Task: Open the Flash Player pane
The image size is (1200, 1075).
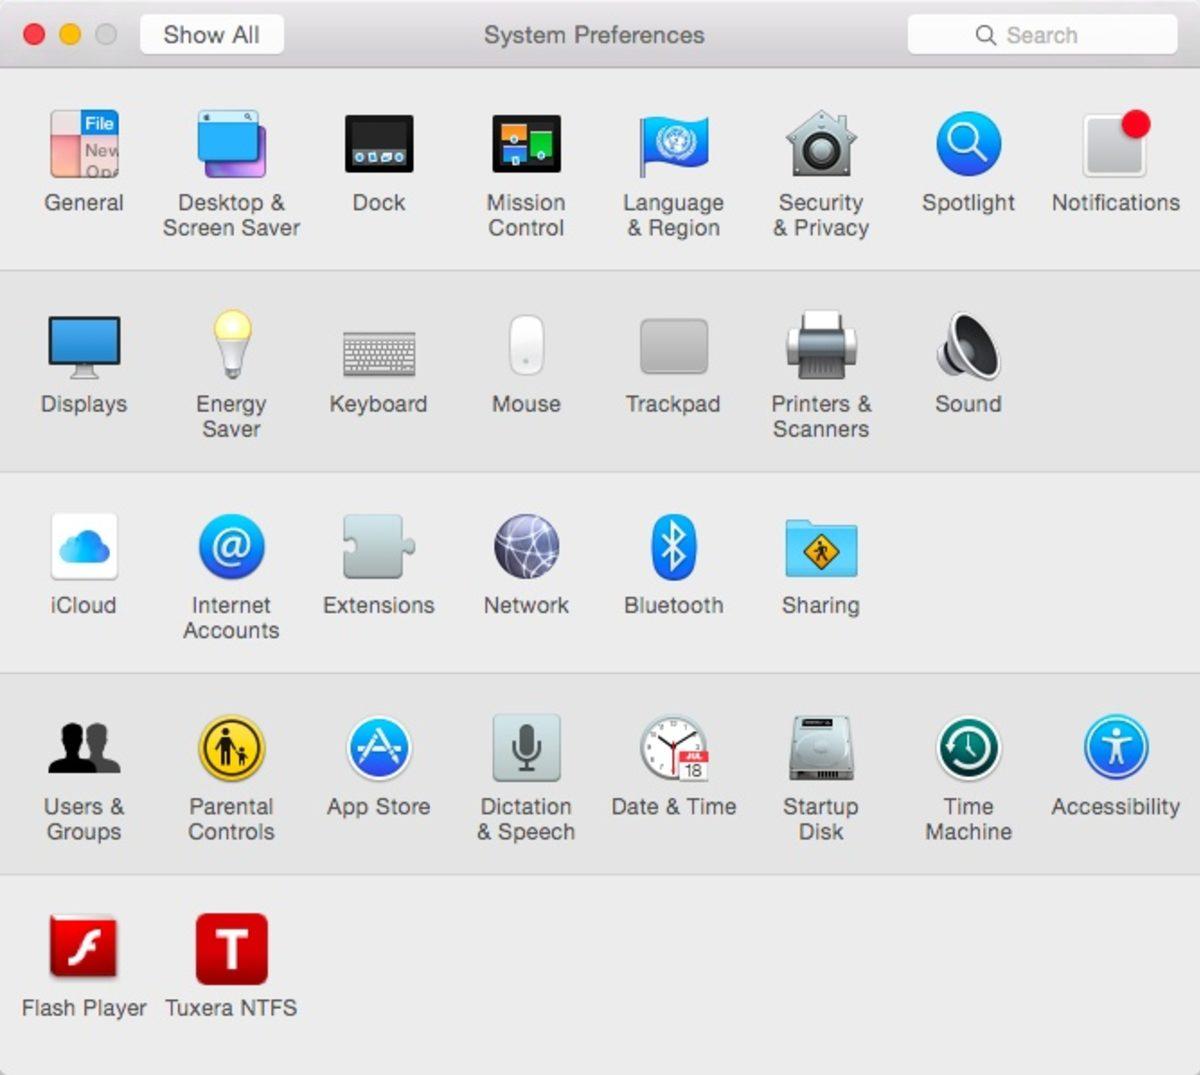Action: 84,947
